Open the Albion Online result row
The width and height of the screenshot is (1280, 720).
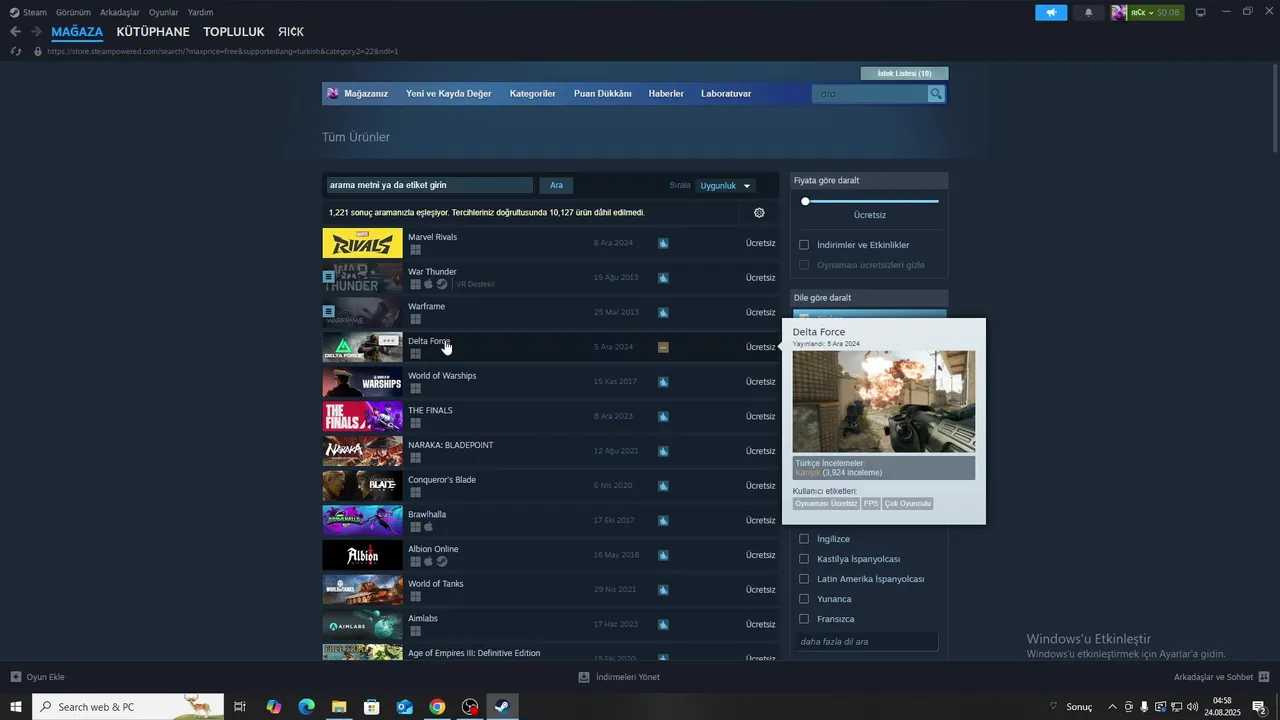coord(550,555)
